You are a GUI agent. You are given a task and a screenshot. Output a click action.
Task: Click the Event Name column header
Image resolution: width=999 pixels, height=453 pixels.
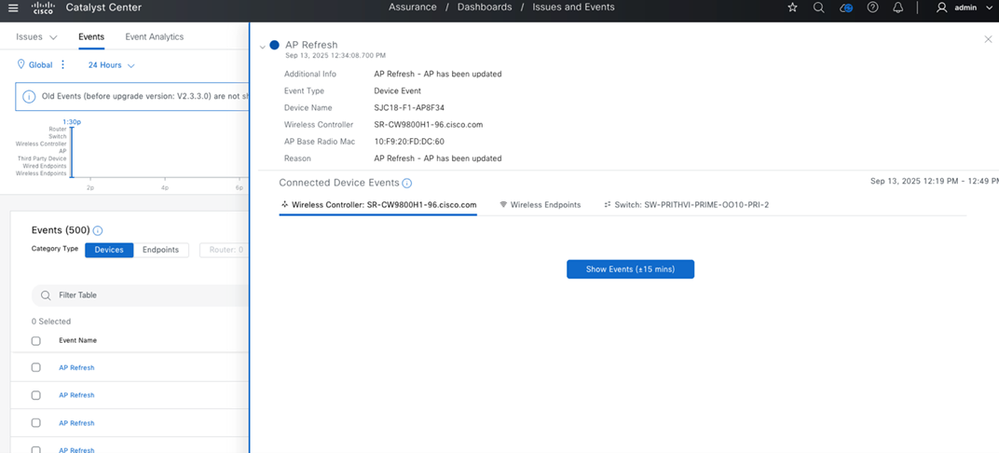[78, 341]
